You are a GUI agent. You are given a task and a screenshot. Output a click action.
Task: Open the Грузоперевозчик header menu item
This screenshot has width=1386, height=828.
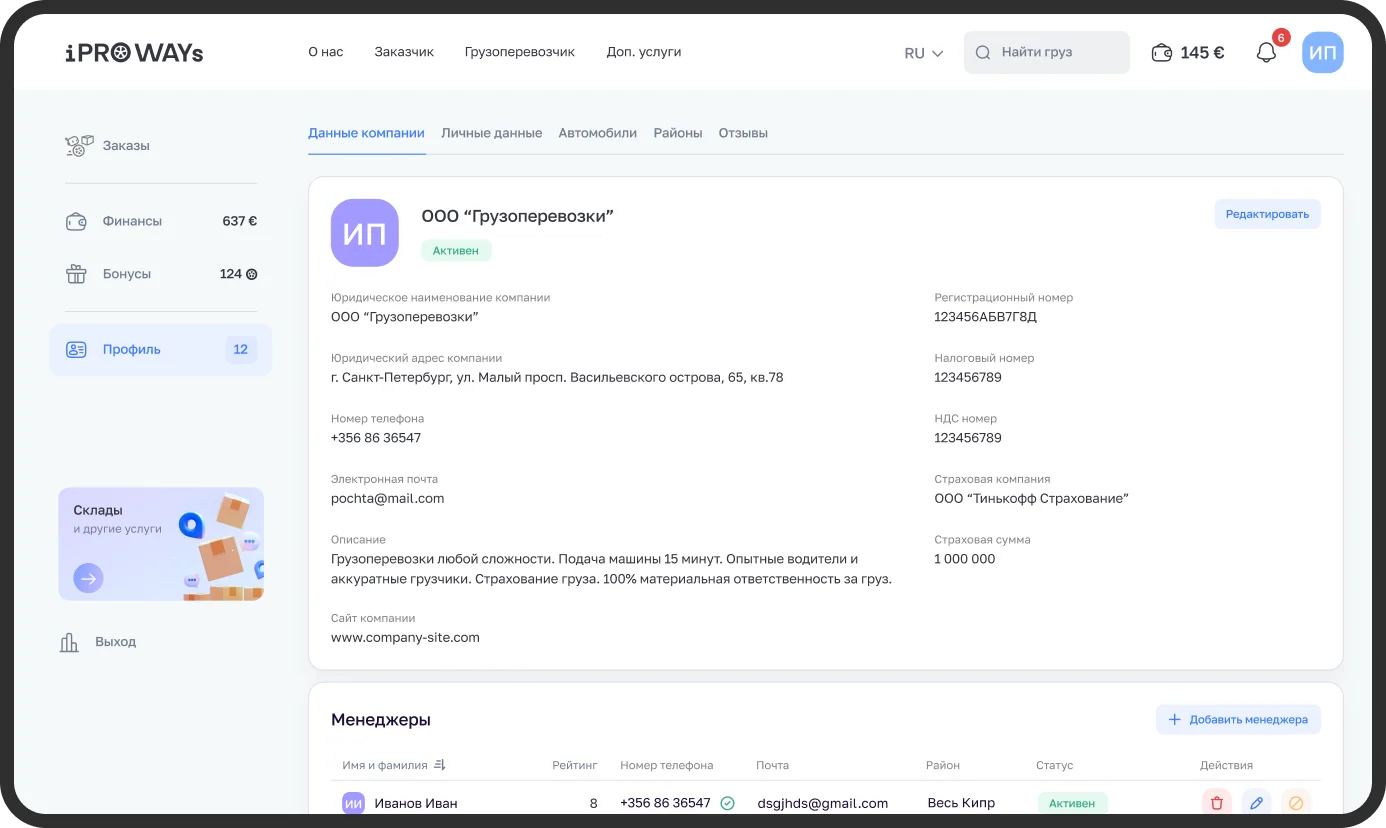(x=519, y=52)
